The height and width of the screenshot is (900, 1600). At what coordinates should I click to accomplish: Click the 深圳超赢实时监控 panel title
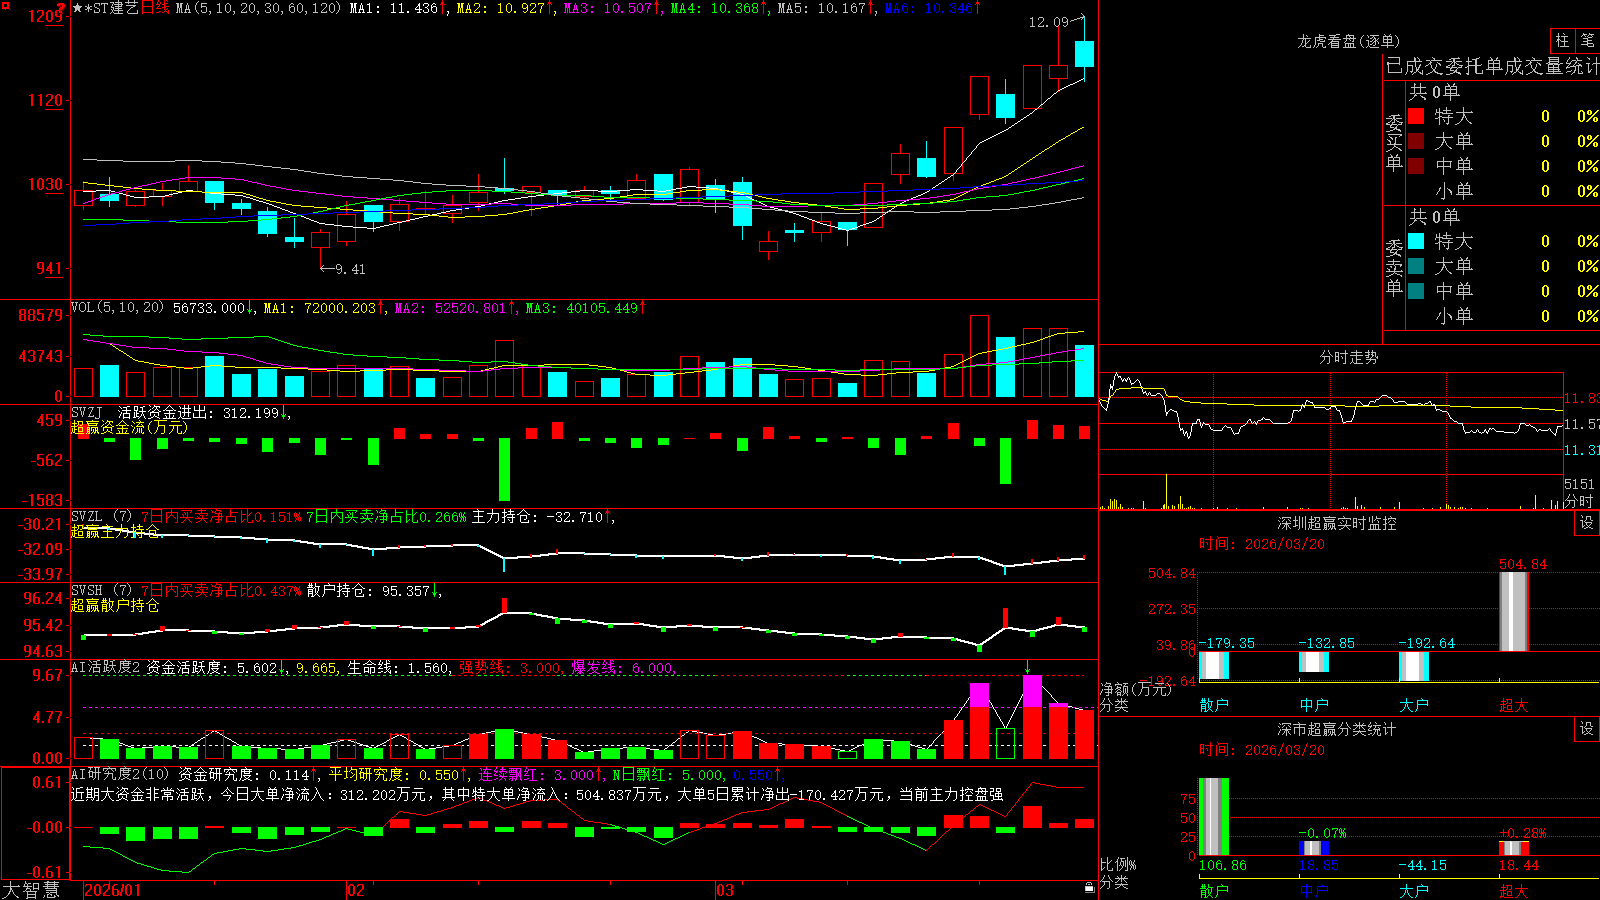(1336, 523)
